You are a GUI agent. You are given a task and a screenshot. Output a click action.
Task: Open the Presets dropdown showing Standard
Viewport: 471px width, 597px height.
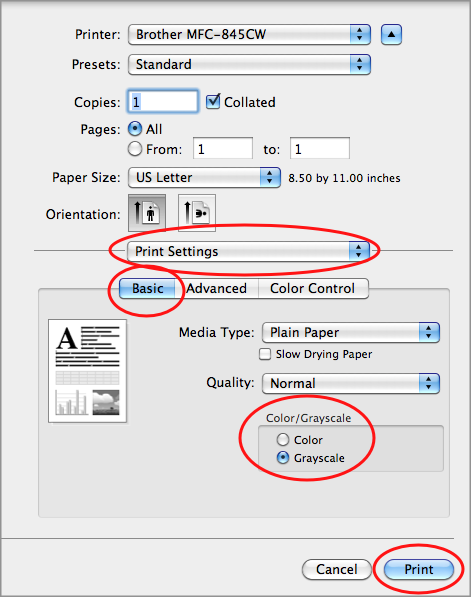[x=249, y=64]
